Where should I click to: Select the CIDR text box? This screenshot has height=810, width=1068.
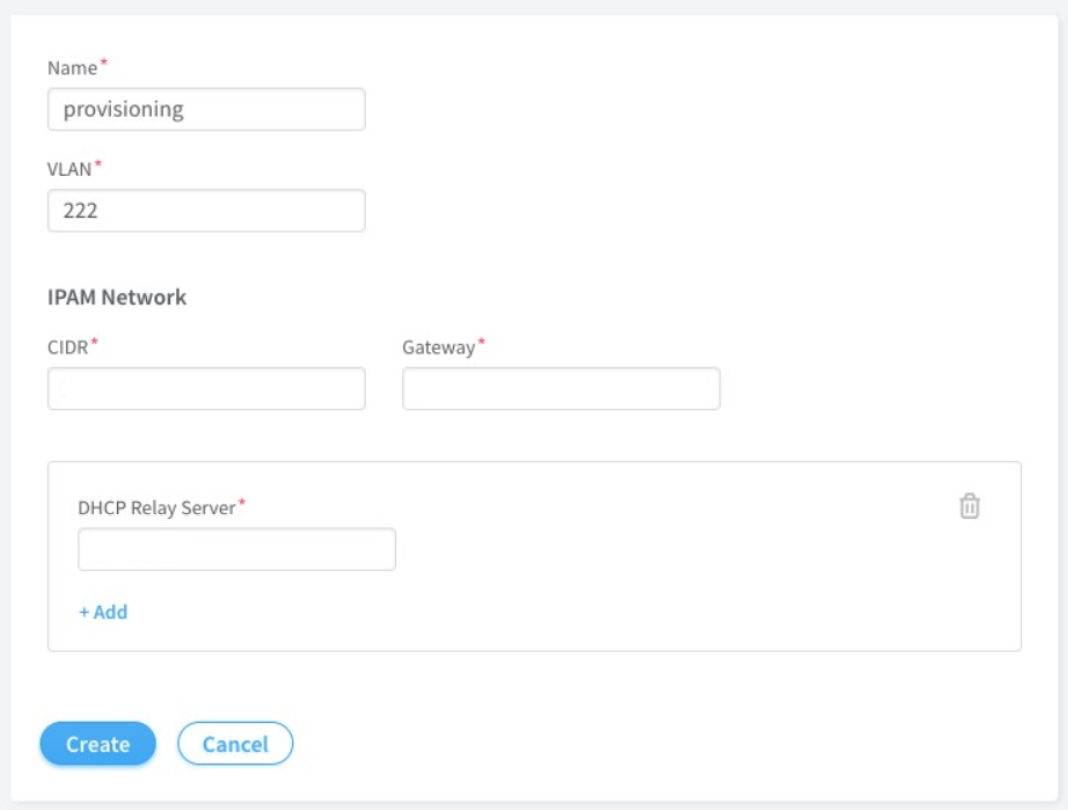206,388
